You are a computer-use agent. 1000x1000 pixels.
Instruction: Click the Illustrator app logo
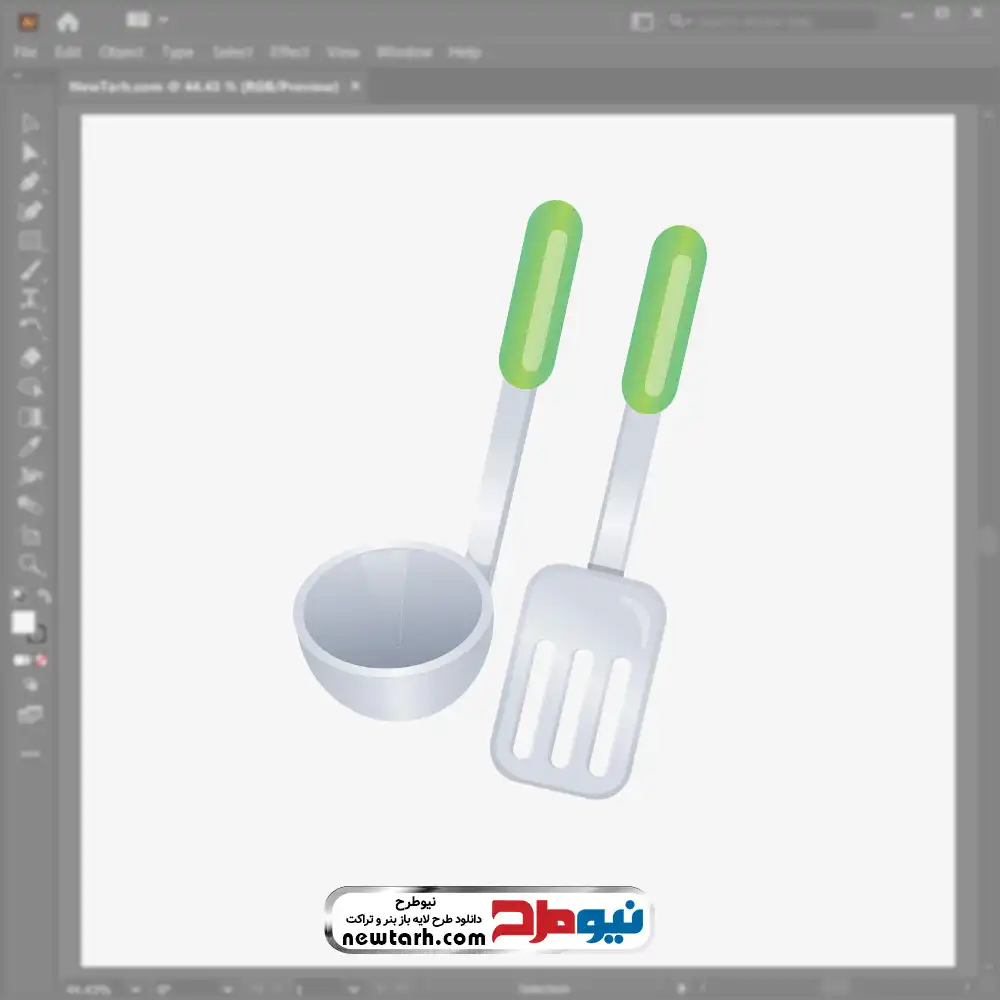click(29, 22)
